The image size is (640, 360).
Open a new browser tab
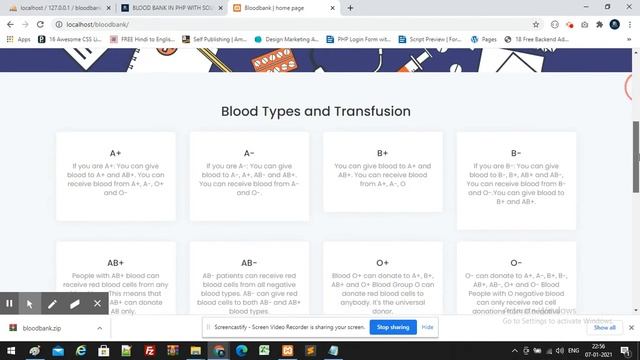click(350, 8)
